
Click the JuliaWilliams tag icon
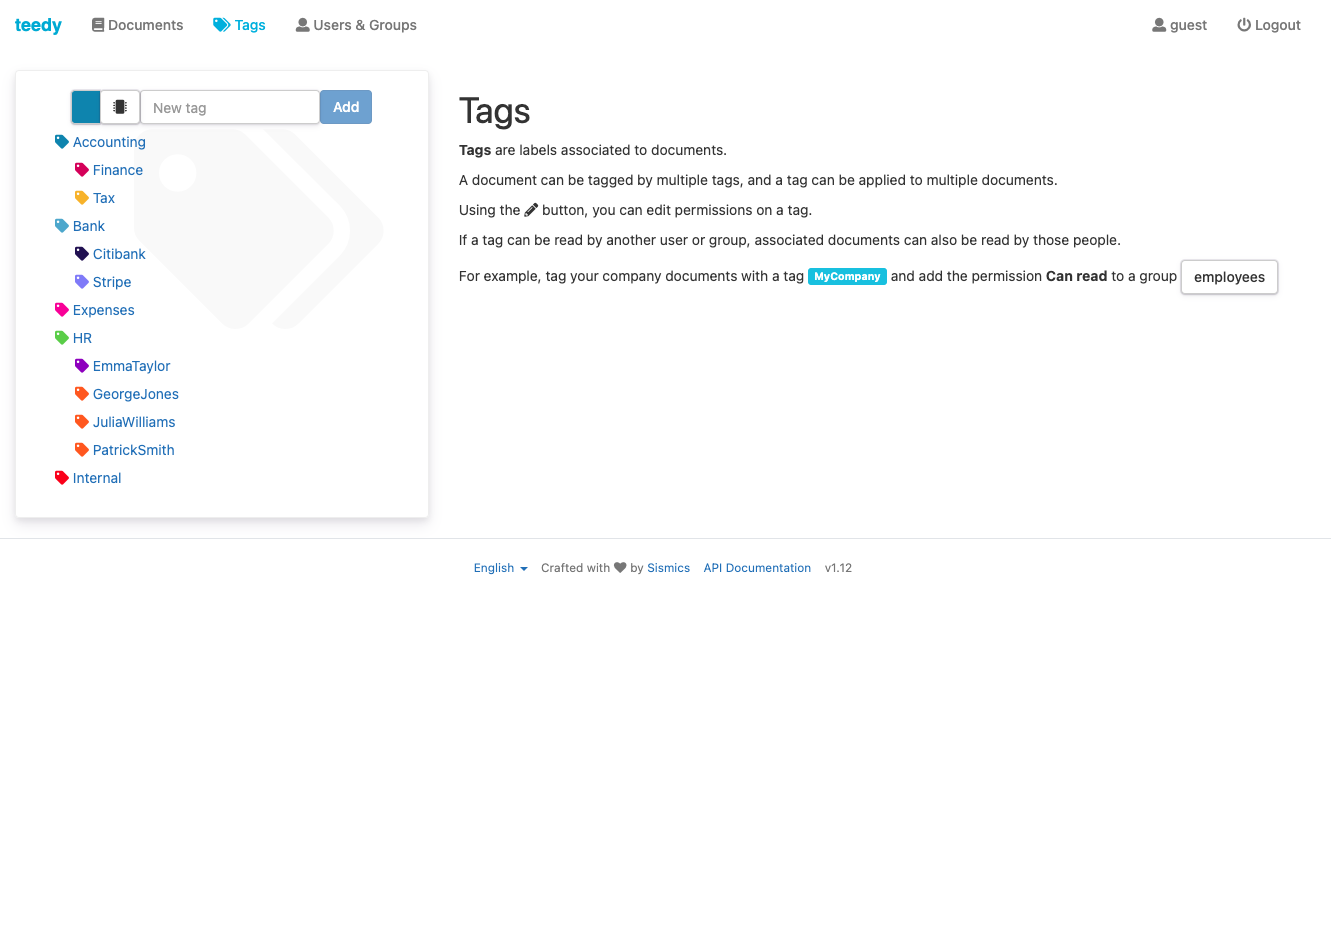82,422
